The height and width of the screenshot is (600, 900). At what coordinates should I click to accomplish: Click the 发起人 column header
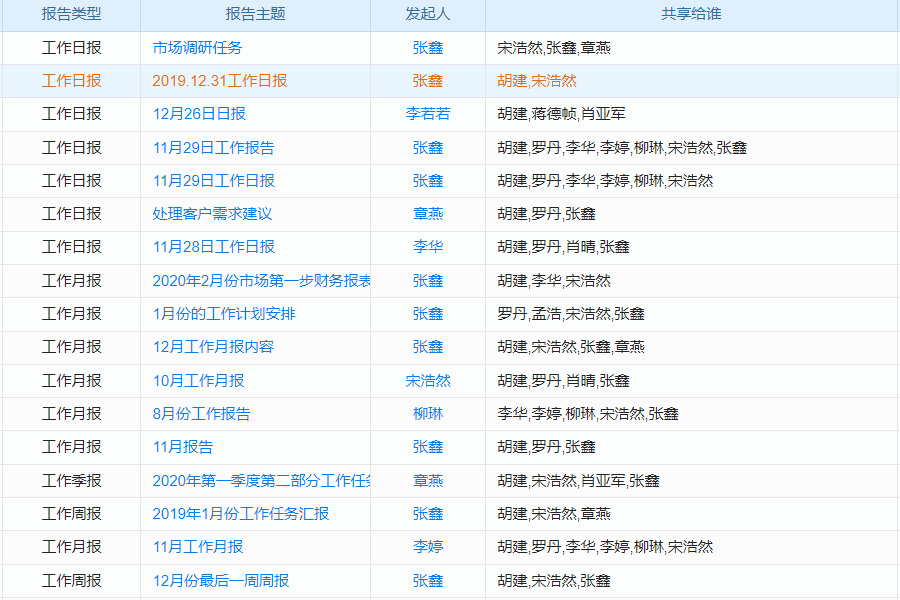click(x=428, y=14)
